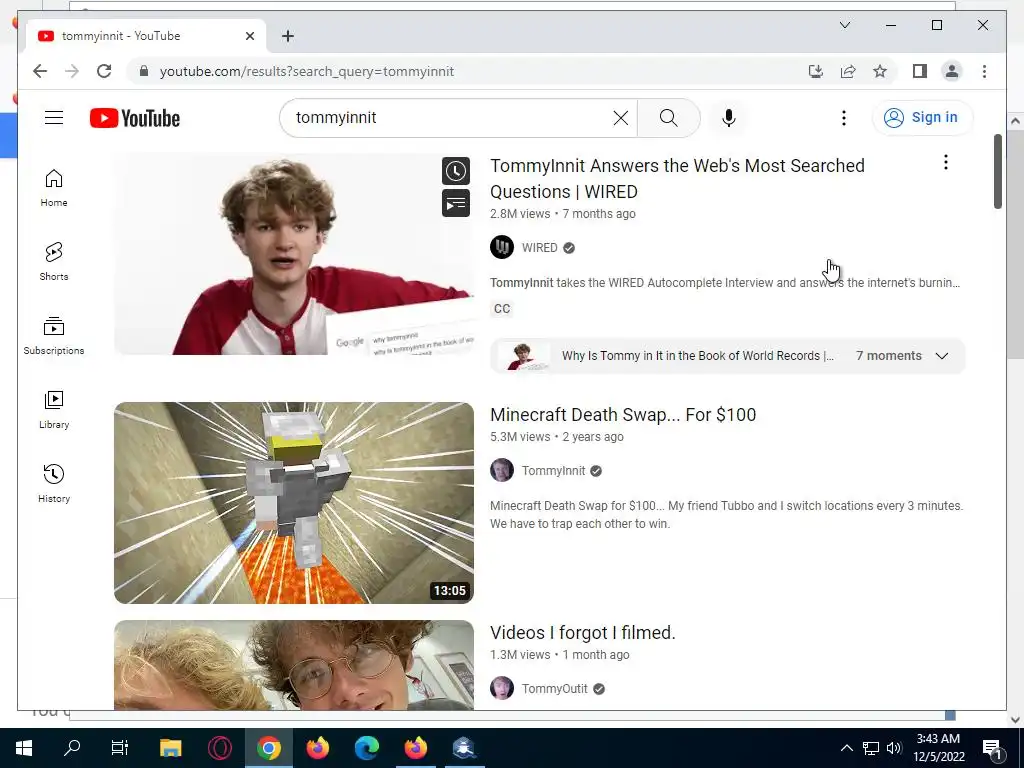Add WIRED video to Watch later

456,171
